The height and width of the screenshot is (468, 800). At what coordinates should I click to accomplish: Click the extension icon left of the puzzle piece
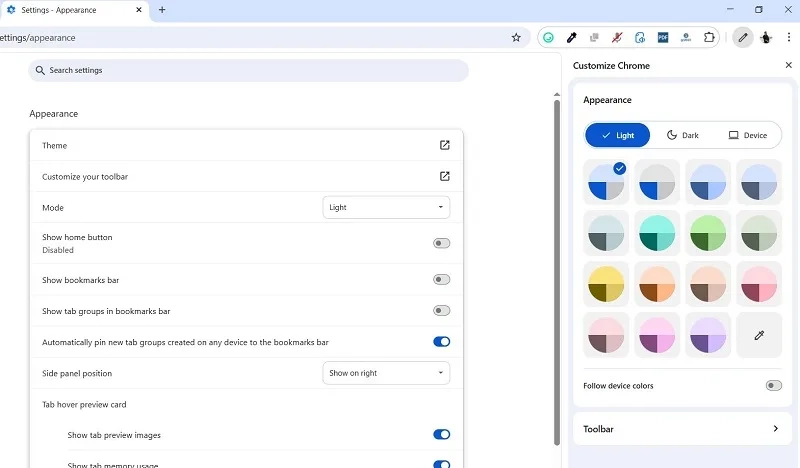point(686,37)
